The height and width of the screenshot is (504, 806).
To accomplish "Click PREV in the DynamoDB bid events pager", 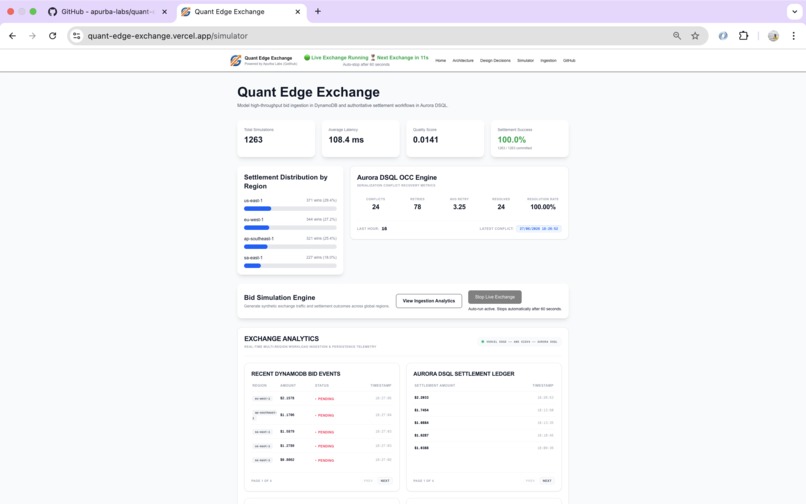I will [368, 481].
